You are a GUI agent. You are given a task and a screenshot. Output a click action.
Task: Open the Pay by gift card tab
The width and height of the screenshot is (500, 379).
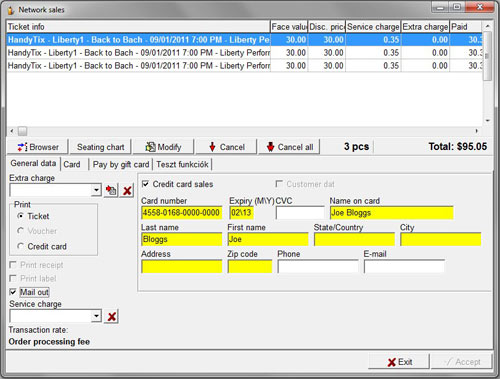(x=121, y=164)
